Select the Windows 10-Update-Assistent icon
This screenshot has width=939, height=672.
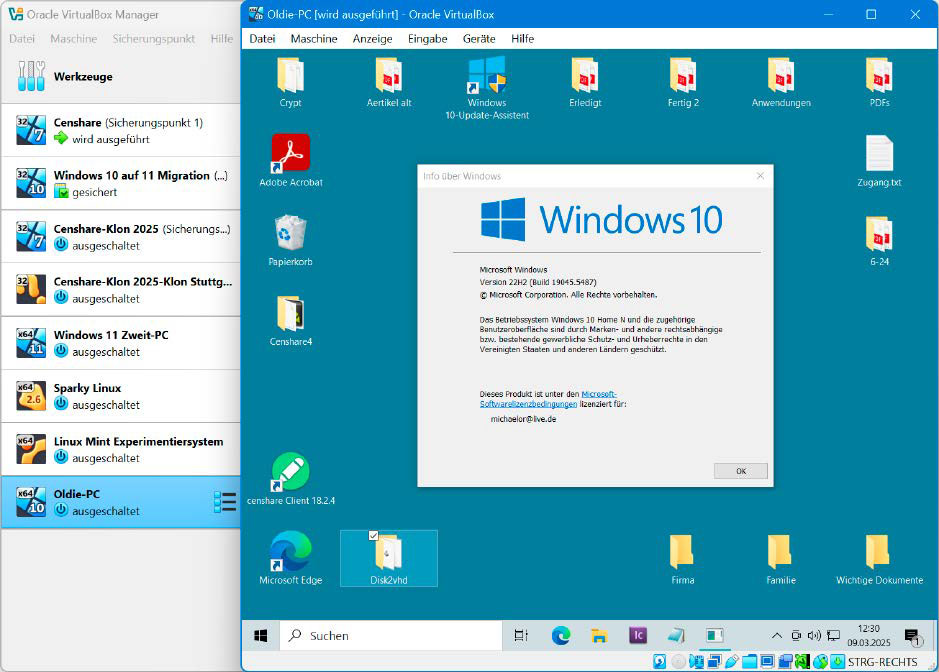[x=487, y=77]
